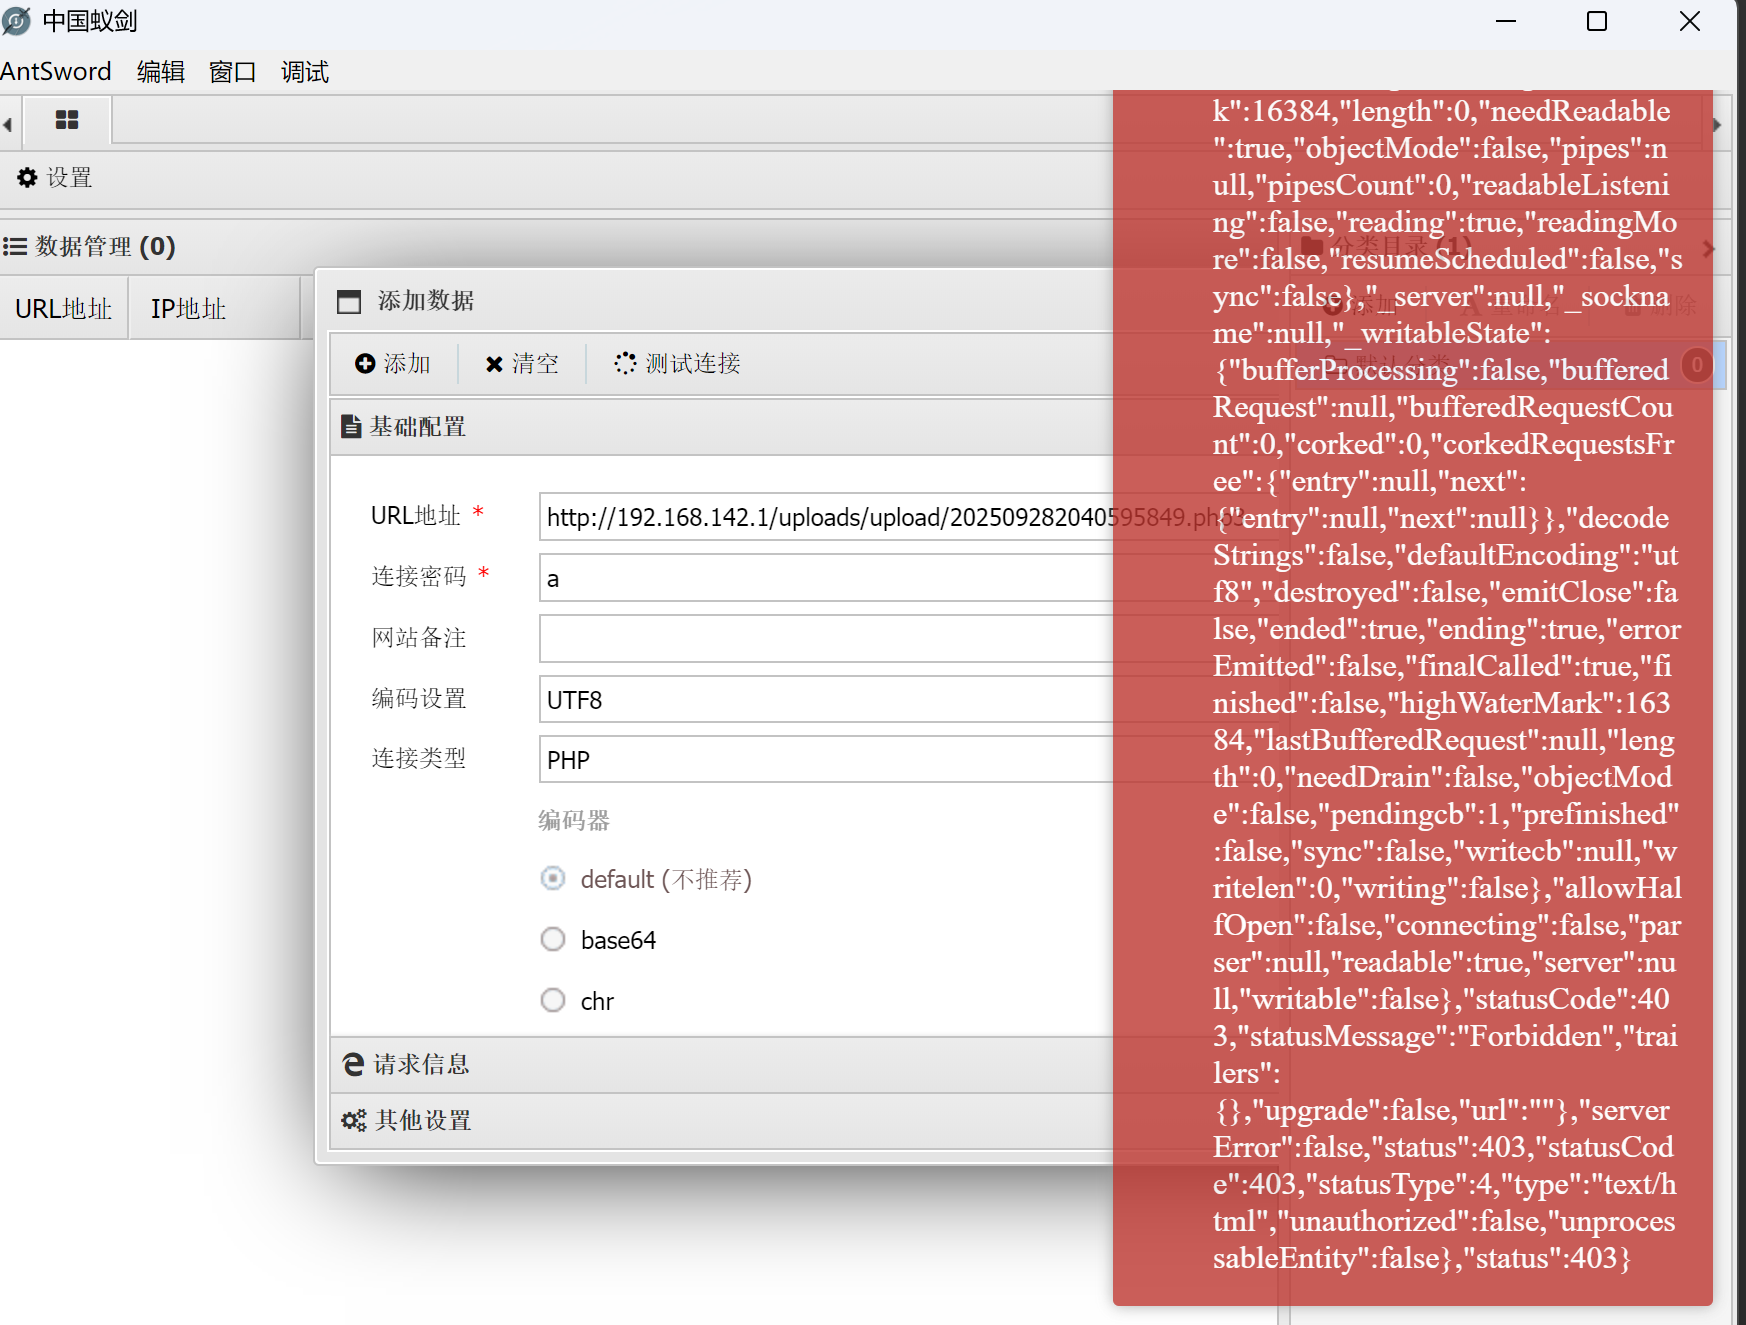The image size is (1746, 1325).
Task: Expand the 其他设置 section
Action: click(722, 1120)
